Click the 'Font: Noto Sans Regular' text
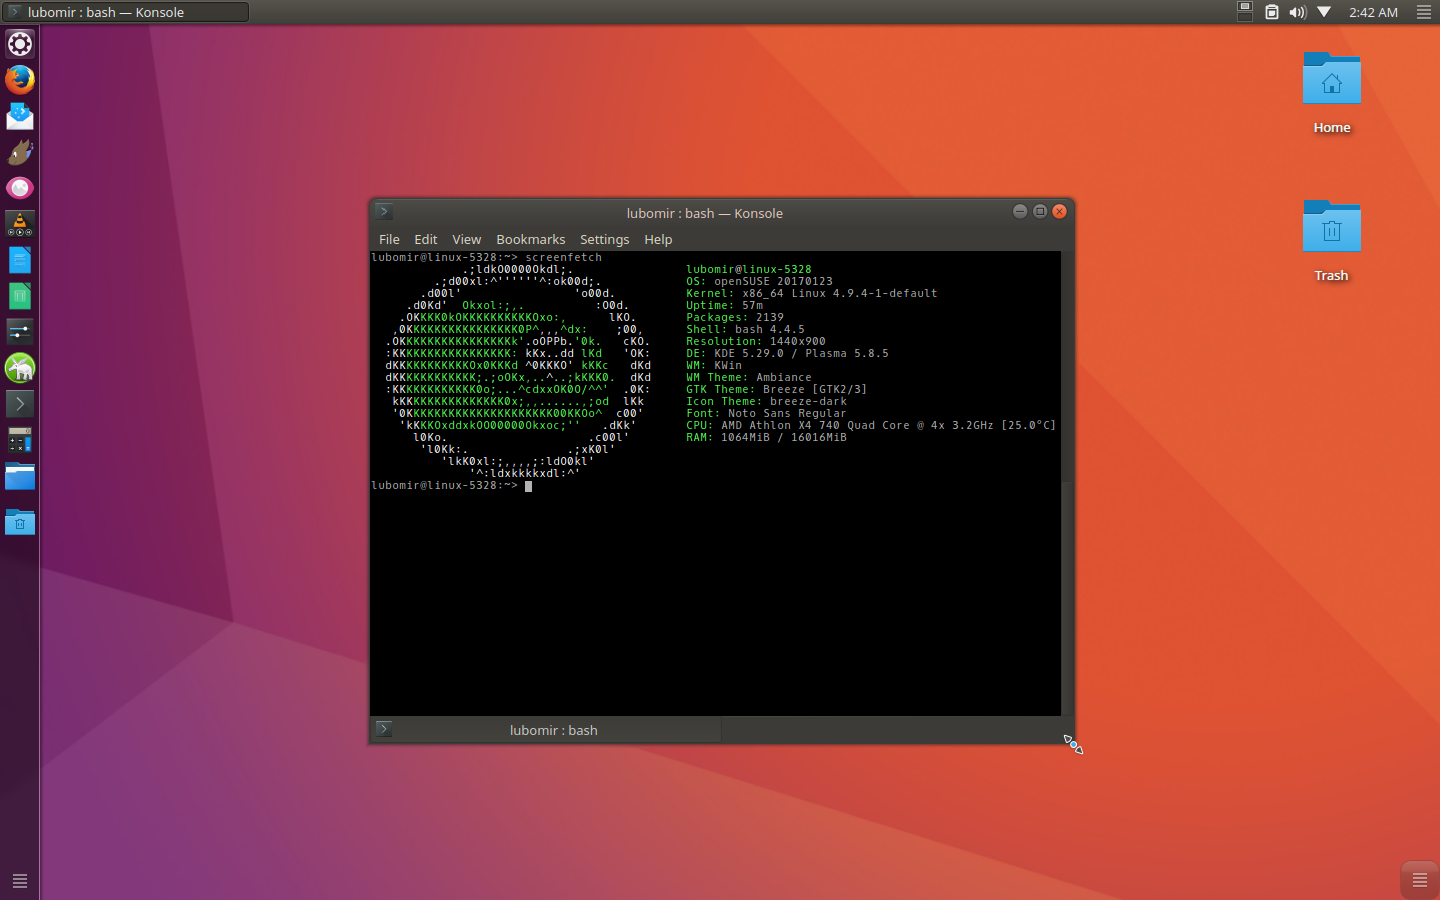This screenshot has height=900, width=1440. [766, 414]
